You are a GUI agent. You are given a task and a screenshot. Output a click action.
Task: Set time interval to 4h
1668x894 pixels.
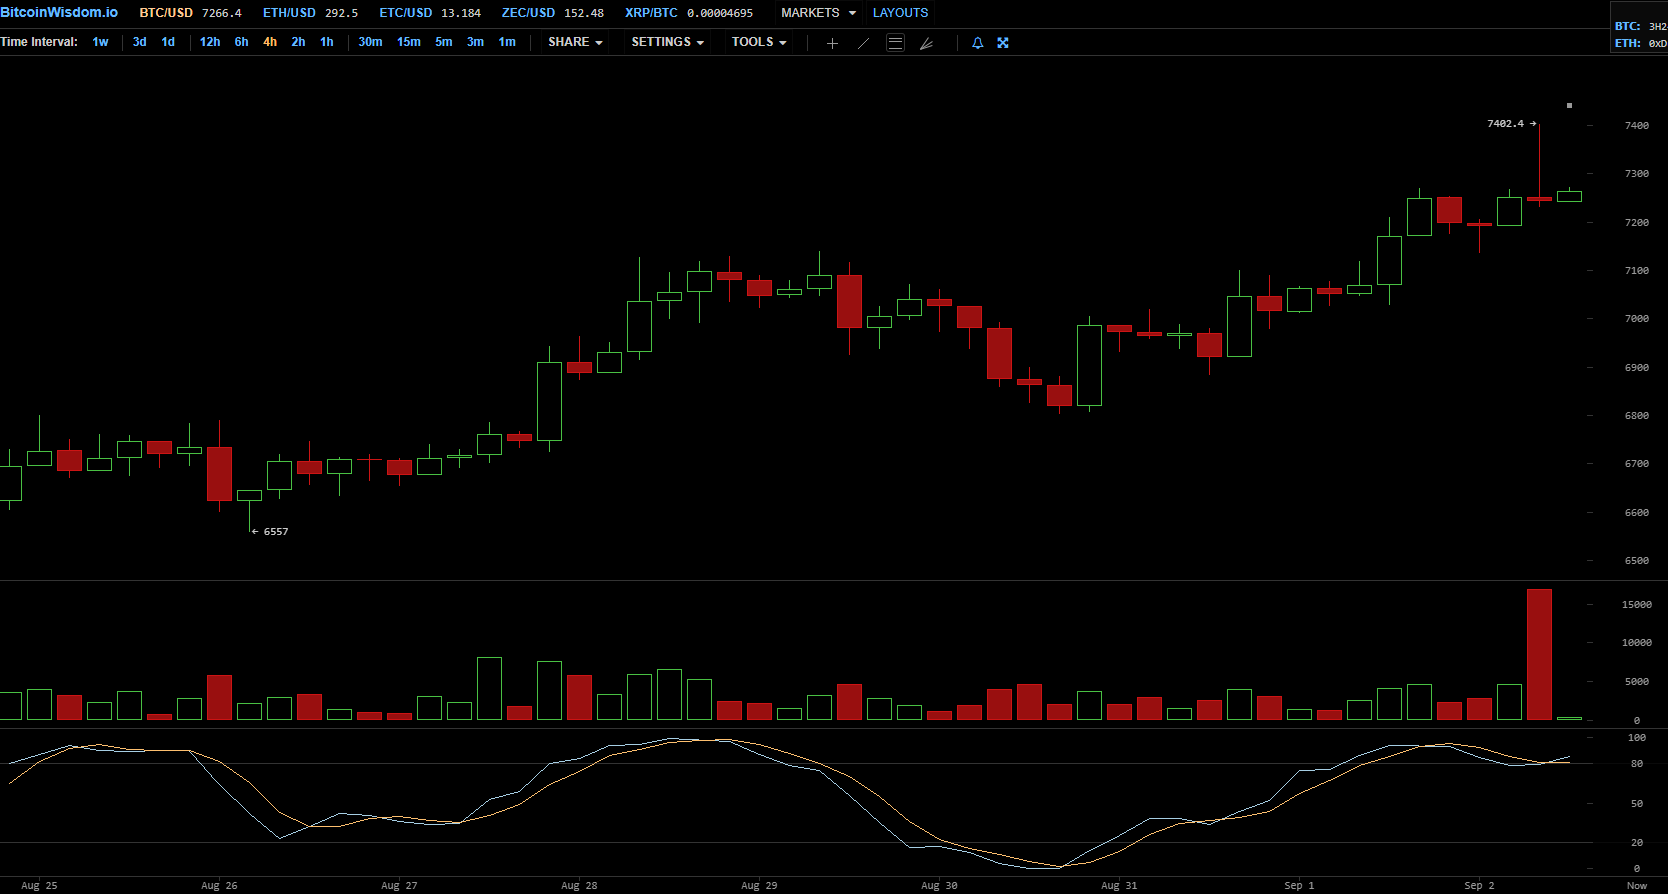pyautogui.click(x=270, y=42)
